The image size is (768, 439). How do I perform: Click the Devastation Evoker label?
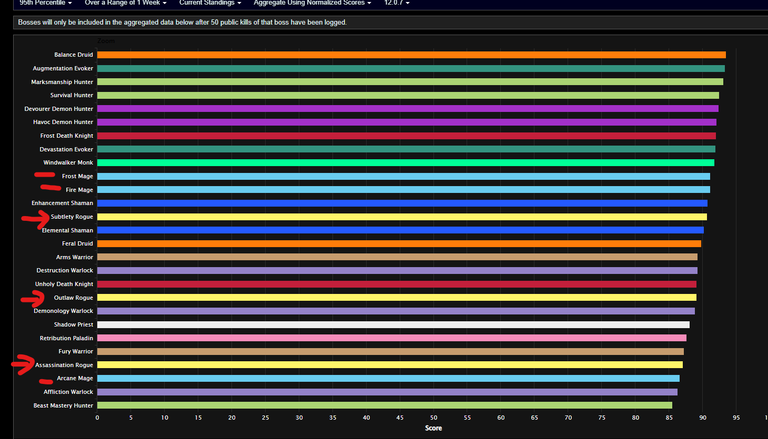(67, 149)
